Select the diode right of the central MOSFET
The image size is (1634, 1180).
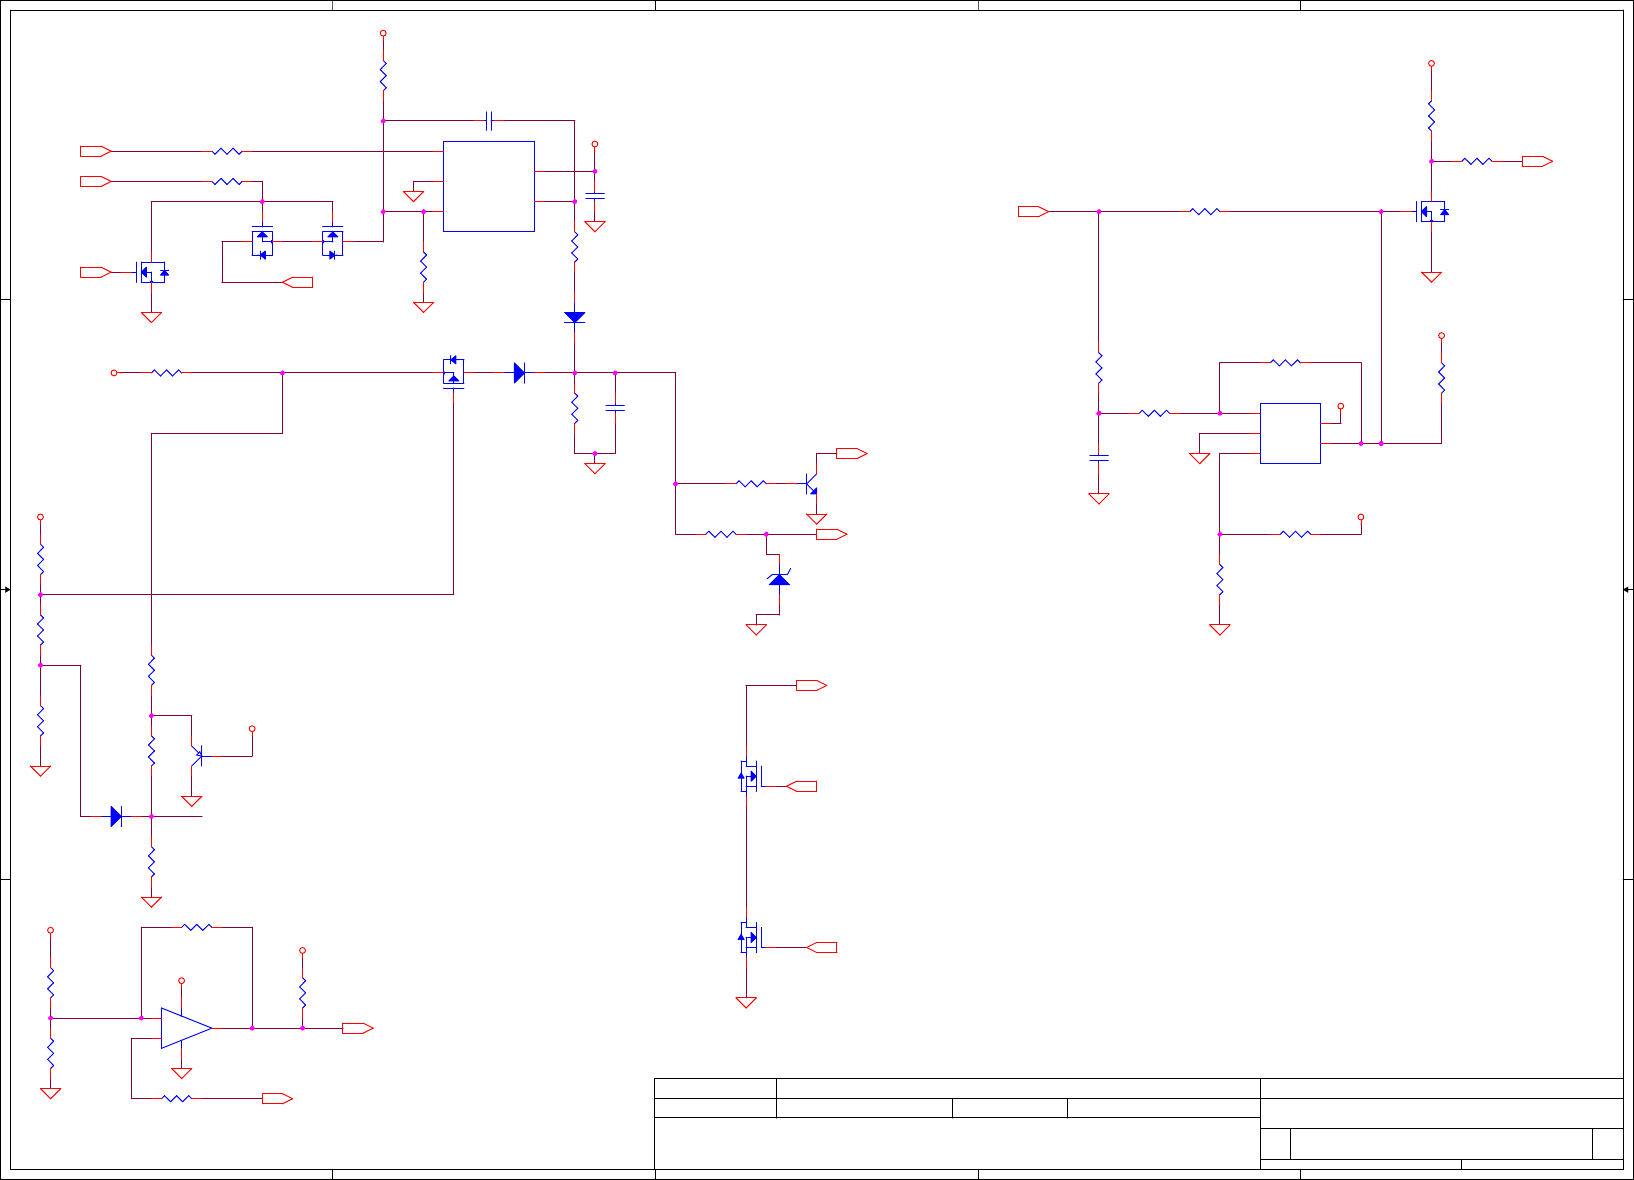(519, 373)
